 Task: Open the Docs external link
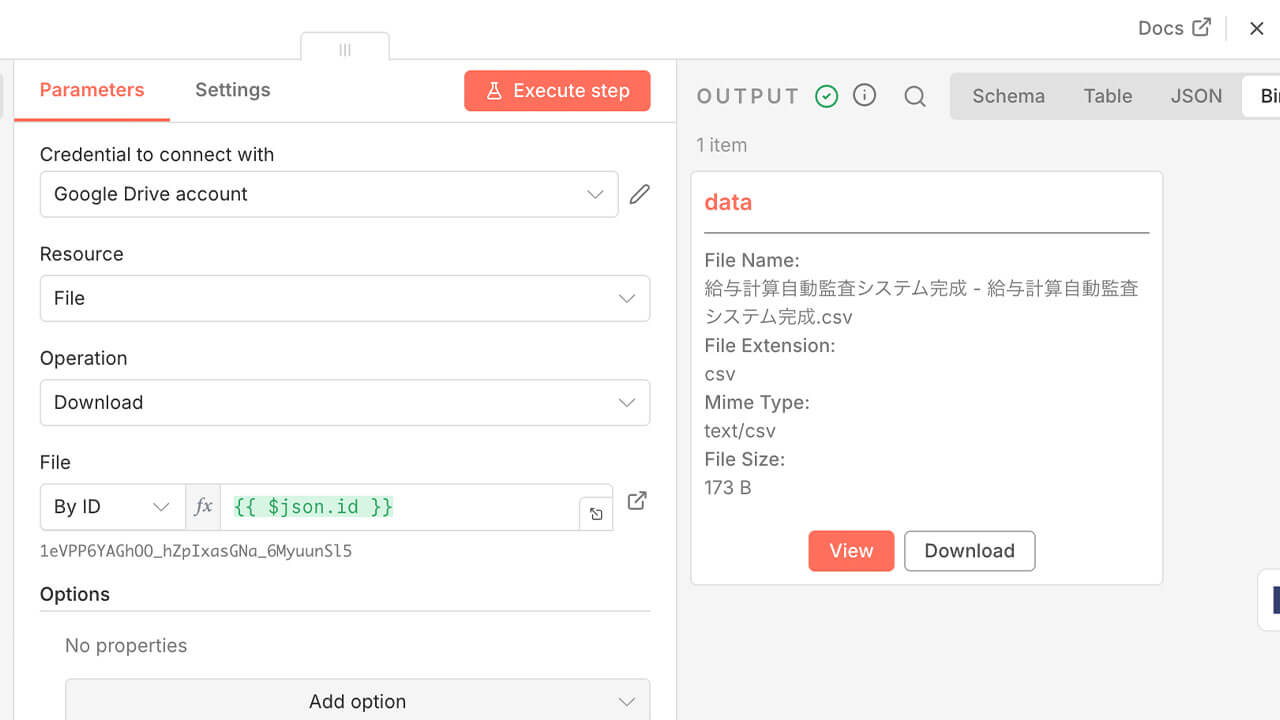[1174, 28]
